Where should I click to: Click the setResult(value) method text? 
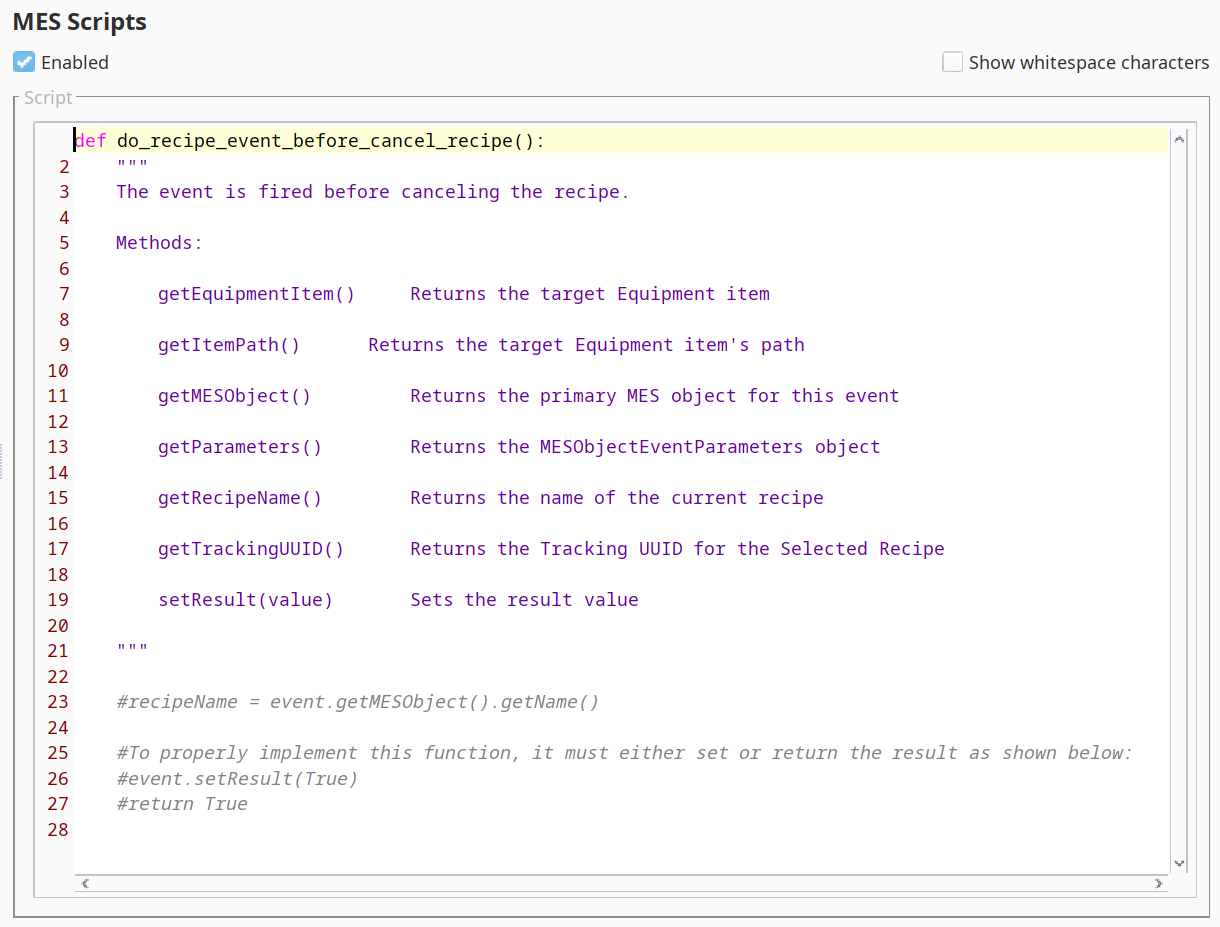tap(245, 600)
